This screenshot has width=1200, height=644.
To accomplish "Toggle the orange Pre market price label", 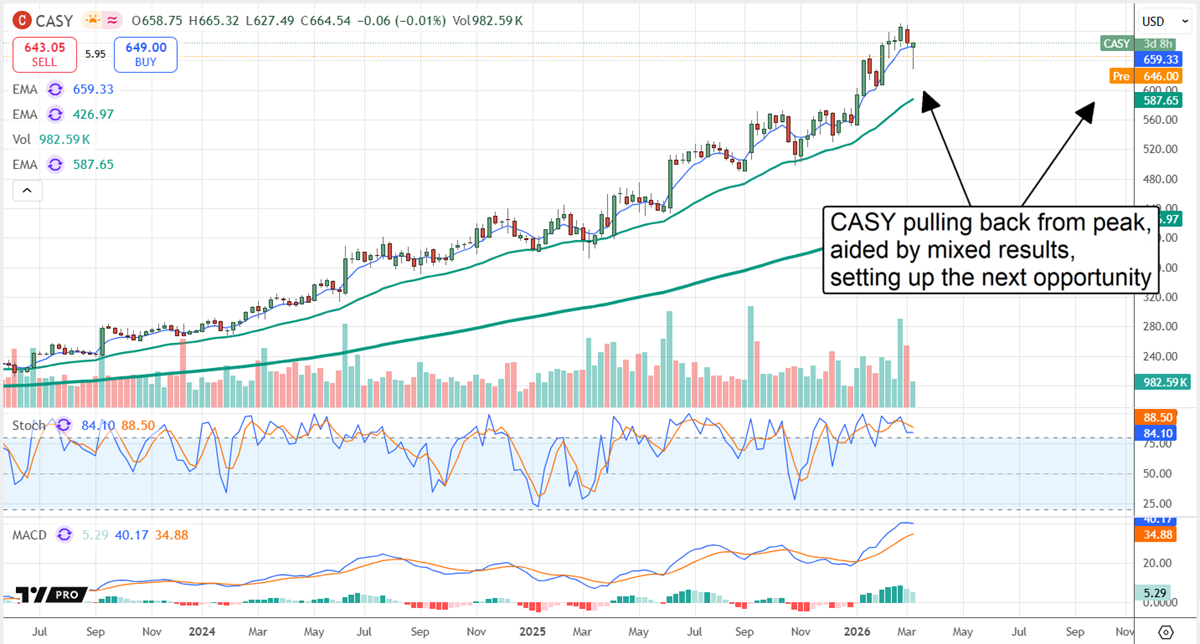I will click(x=1121, y=76).
